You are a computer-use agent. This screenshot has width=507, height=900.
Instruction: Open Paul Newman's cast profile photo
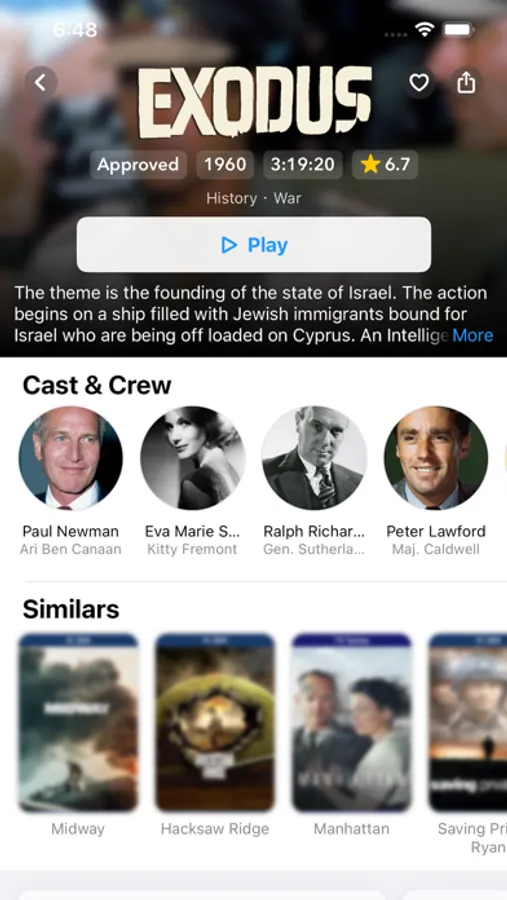point(71,458)
